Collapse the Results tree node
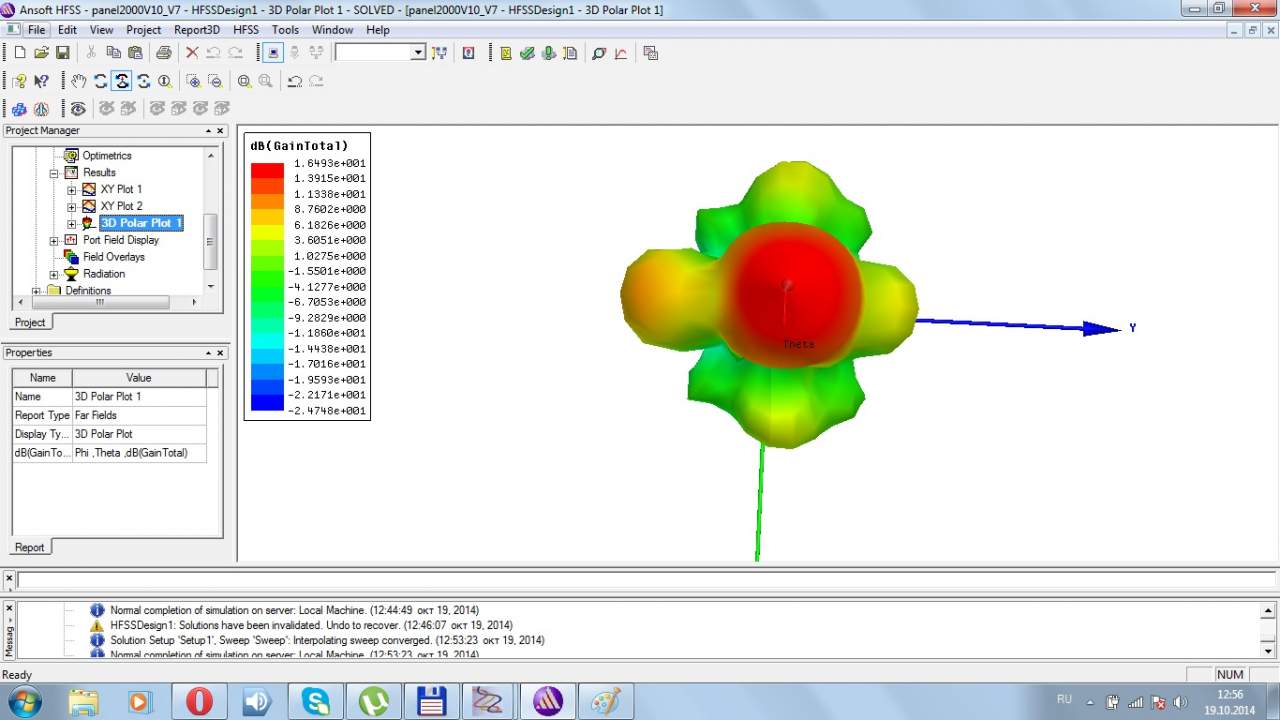Screen dimensions: 1280x720 pos(54,173)
